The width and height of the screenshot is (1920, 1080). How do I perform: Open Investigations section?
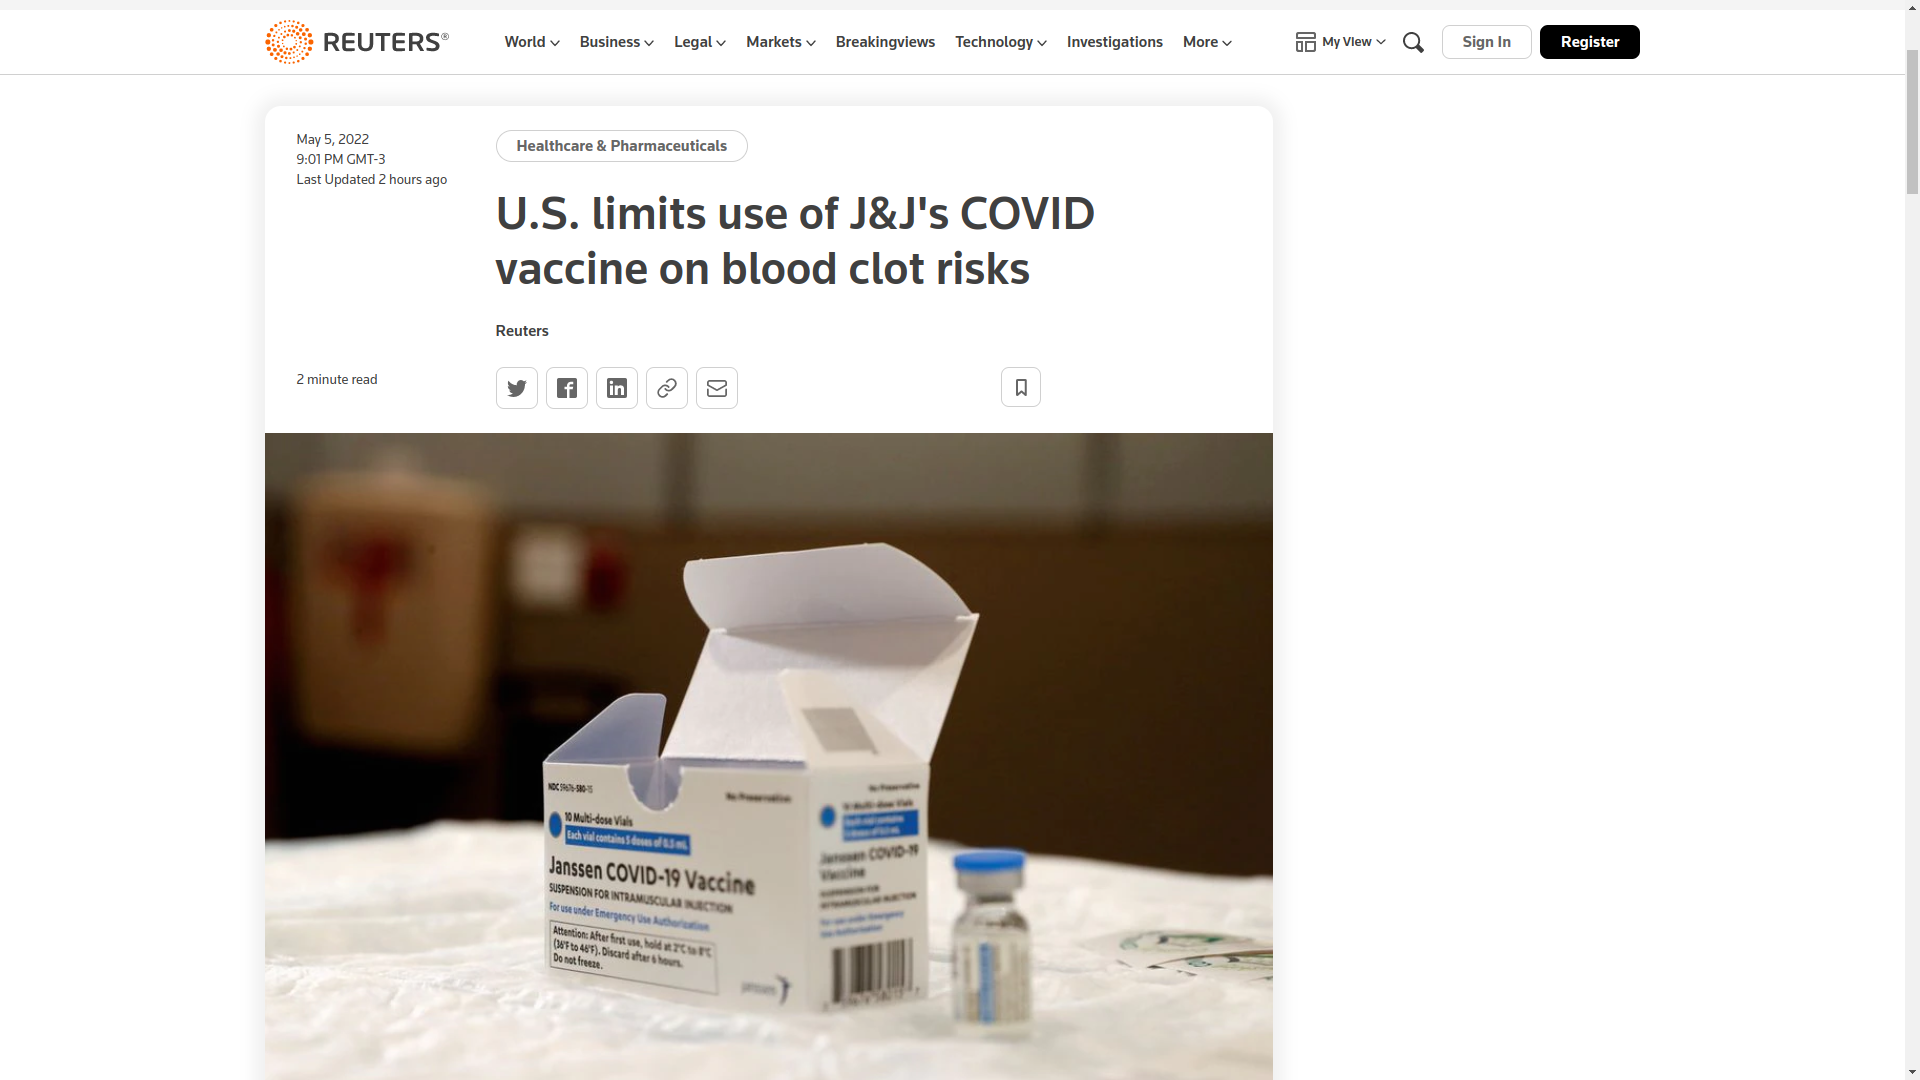coord(1114,42)
